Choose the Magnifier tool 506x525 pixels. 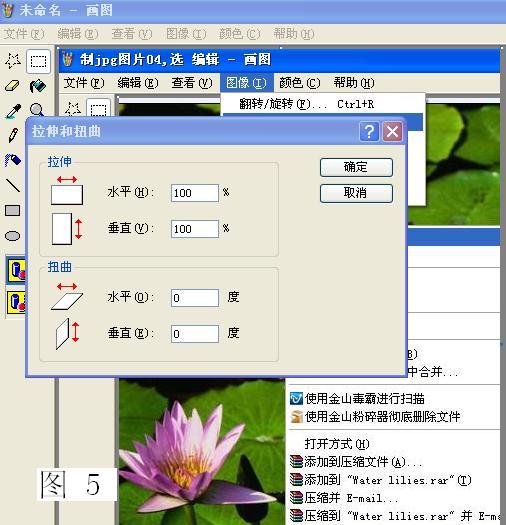coord(37,110)
